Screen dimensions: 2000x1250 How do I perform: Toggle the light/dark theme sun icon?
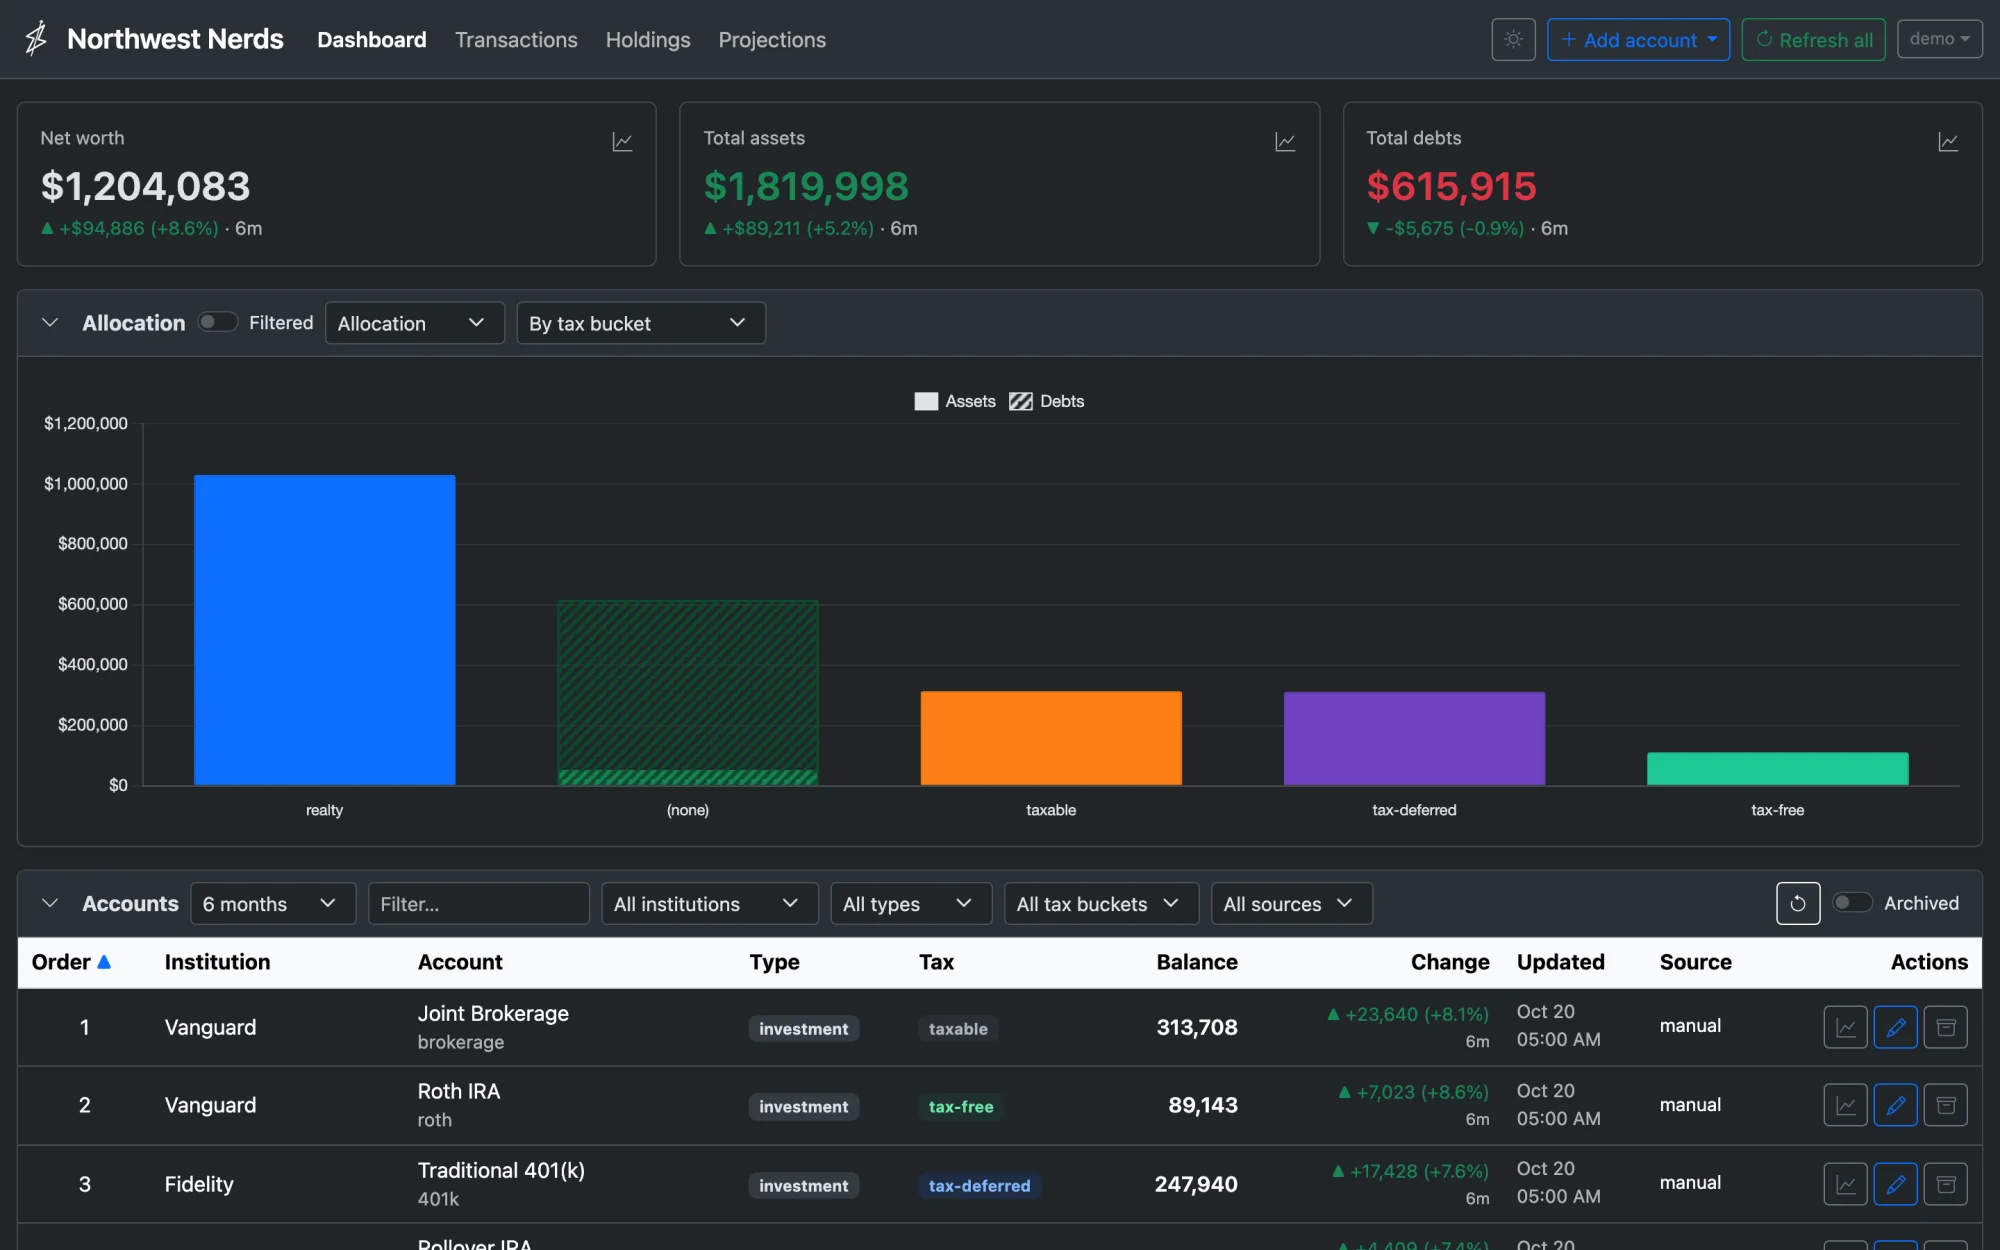coord(1513,40)
